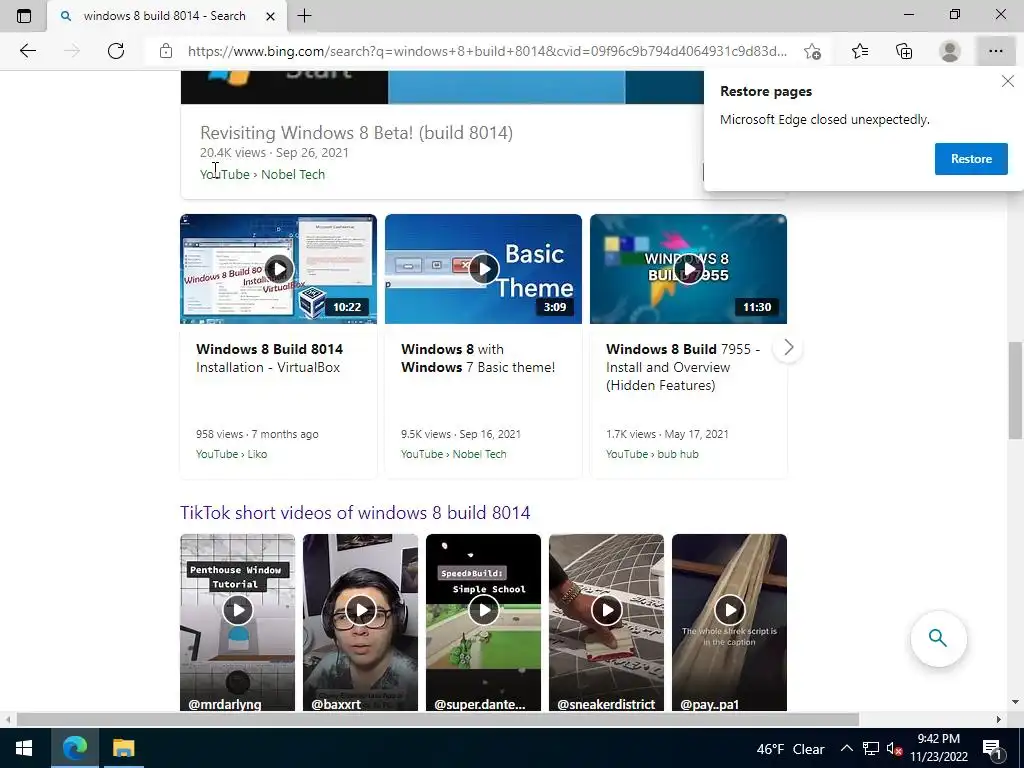
Task: Reload the page with the refresh icon
Action: tap(116, 51)
